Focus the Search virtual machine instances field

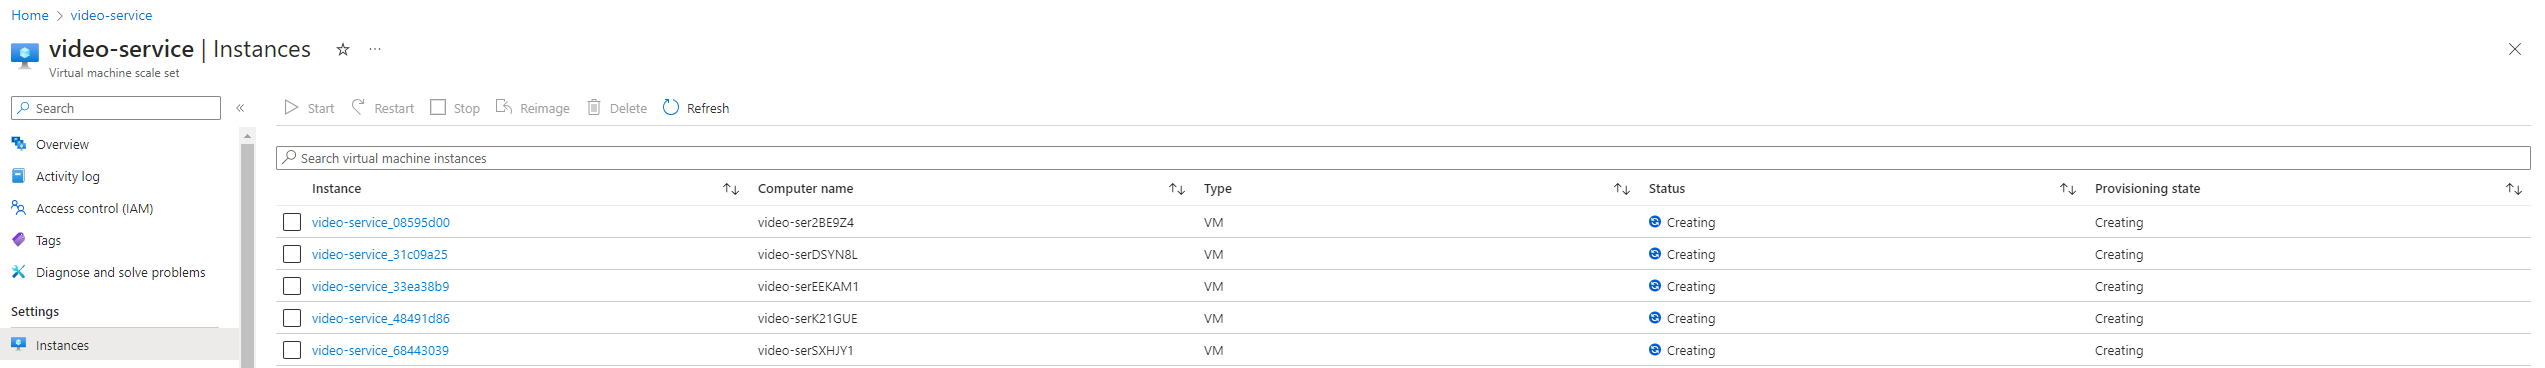pos(1403,158)
